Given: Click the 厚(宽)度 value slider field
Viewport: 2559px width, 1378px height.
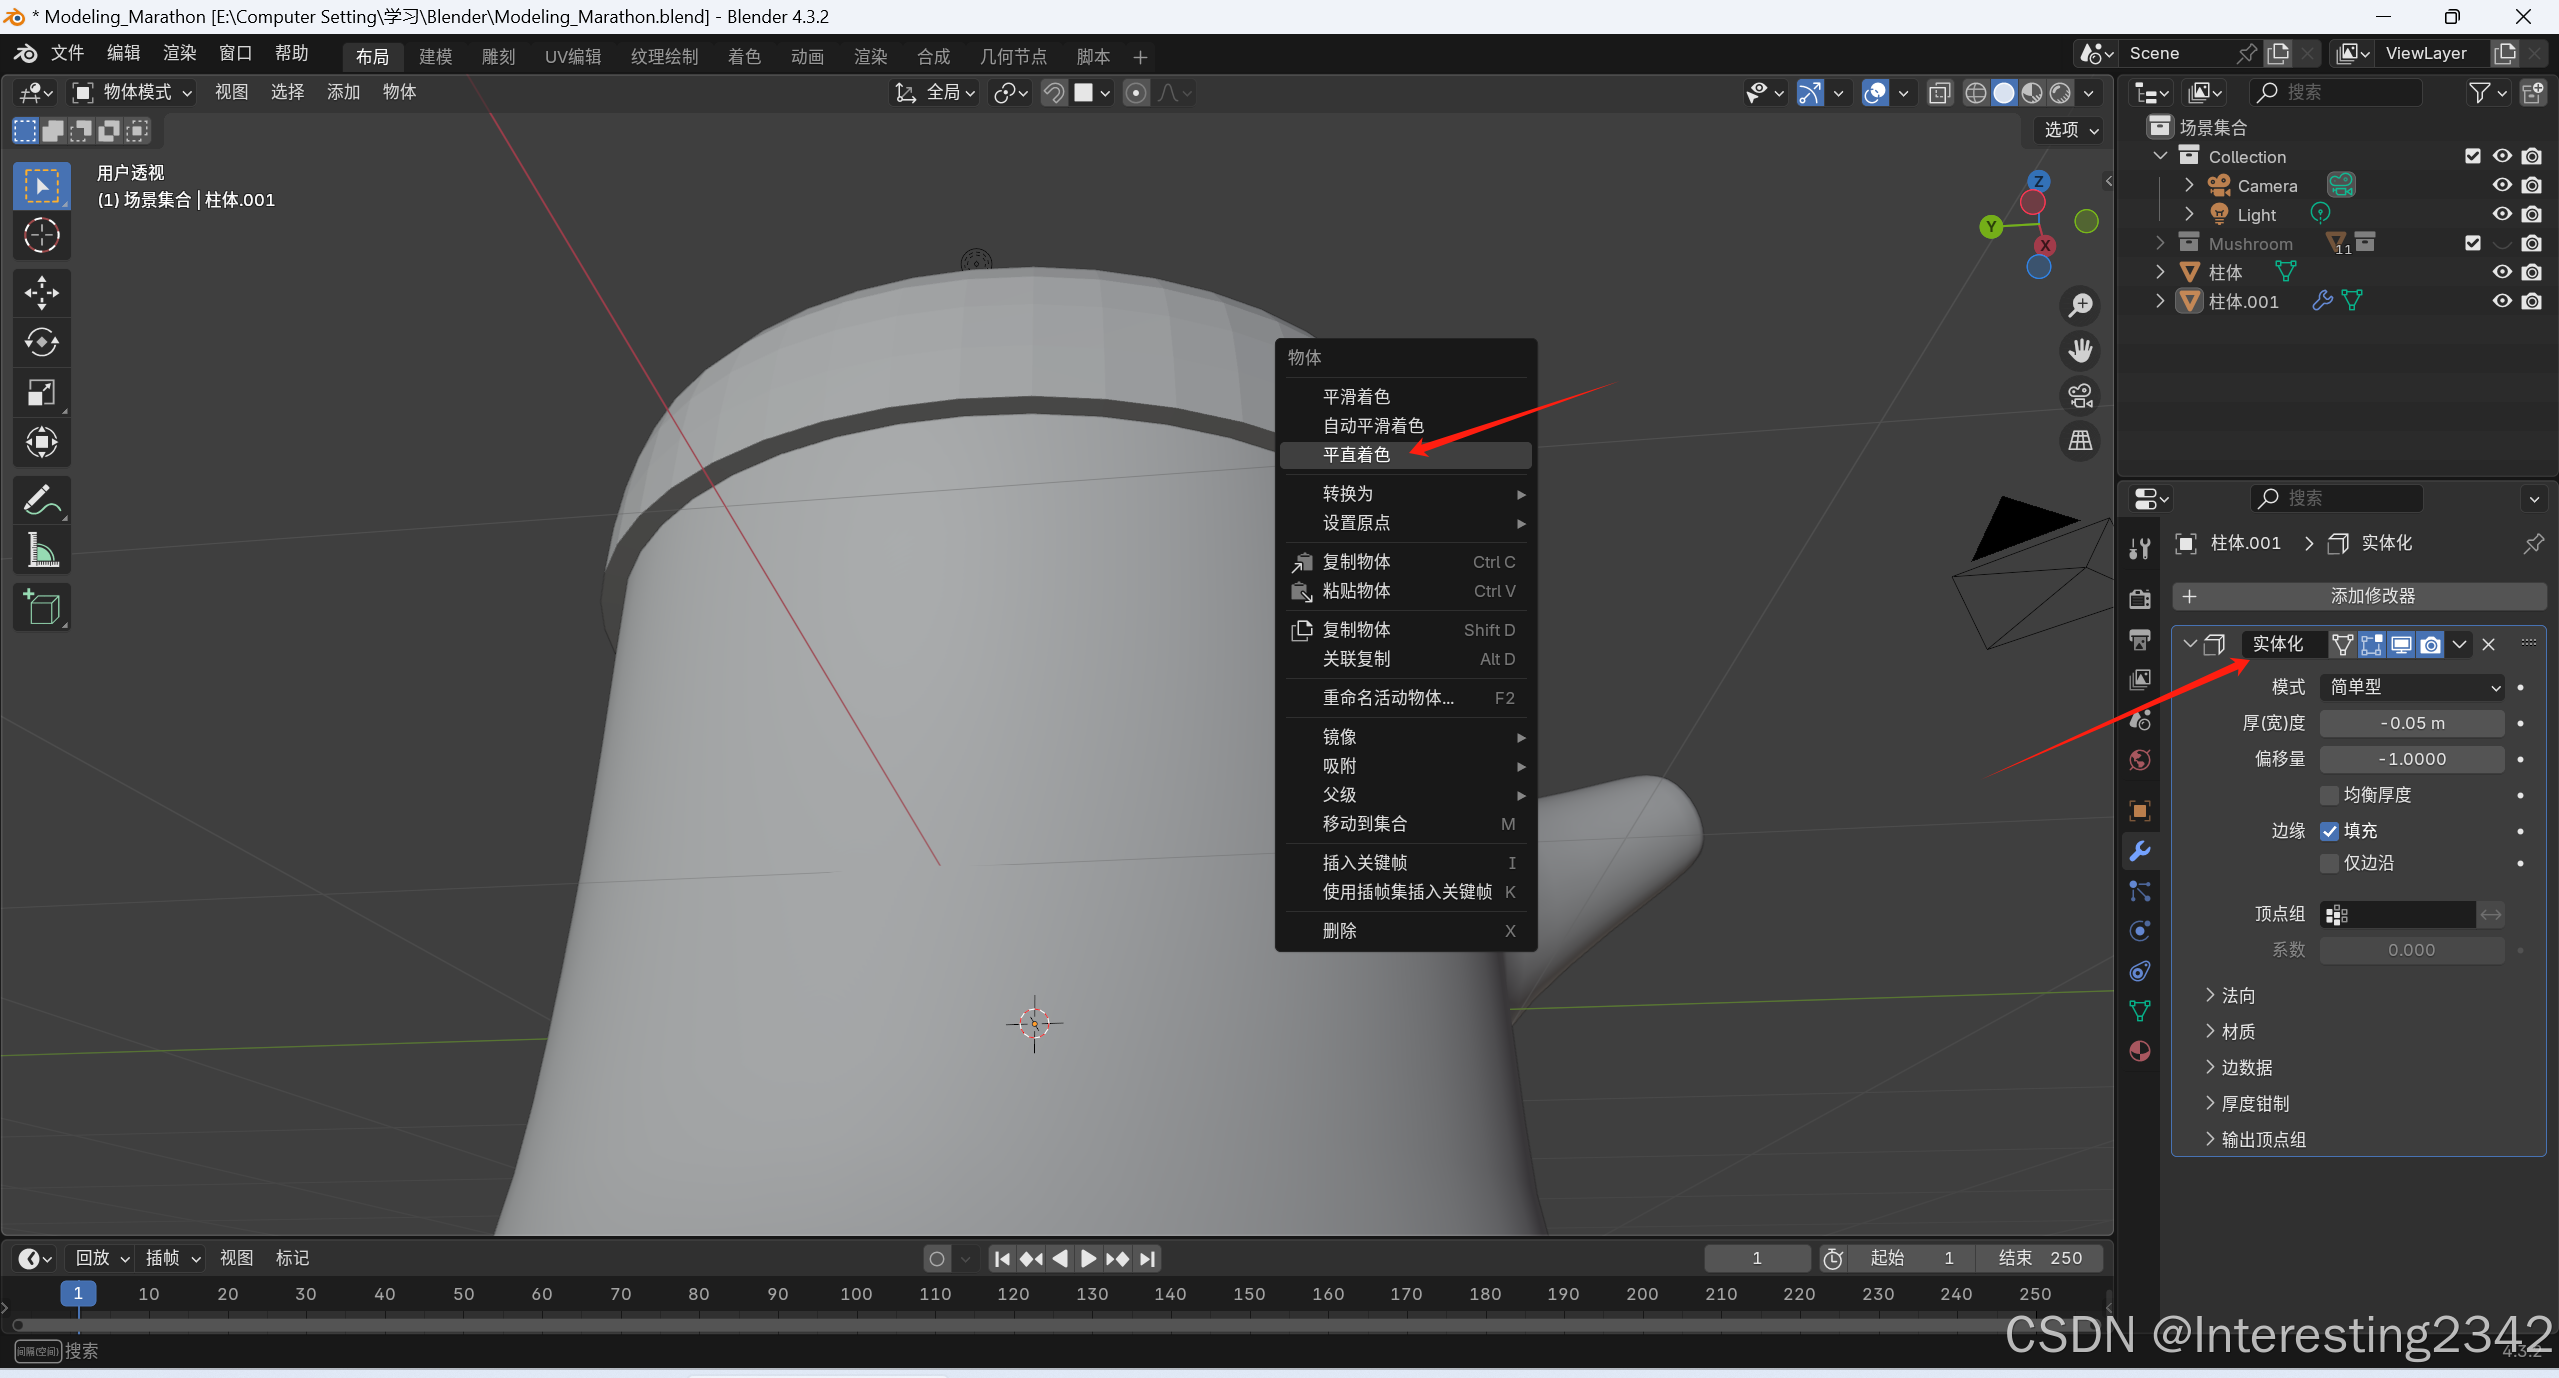Looking at the screenshot, I should coord(2412,723).
